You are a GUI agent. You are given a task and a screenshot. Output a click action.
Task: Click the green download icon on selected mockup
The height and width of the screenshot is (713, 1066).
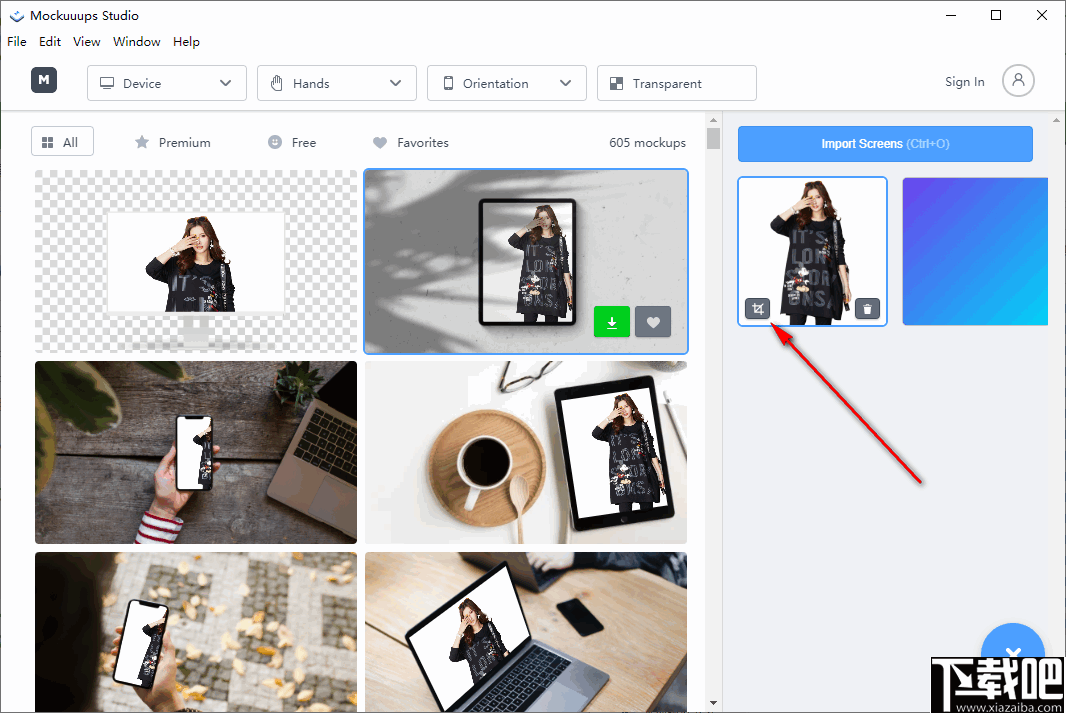point(611,321)
